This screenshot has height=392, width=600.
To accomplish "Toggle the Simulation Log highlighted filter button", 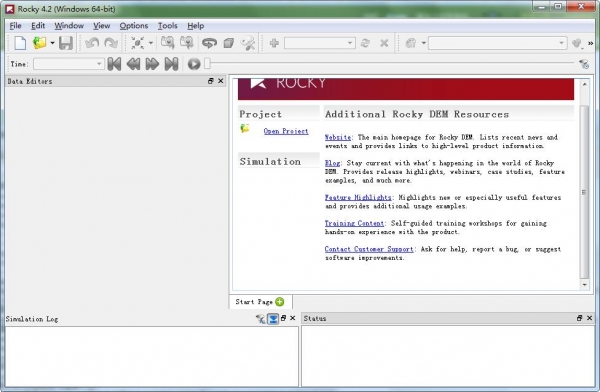I will coord(273,318).
